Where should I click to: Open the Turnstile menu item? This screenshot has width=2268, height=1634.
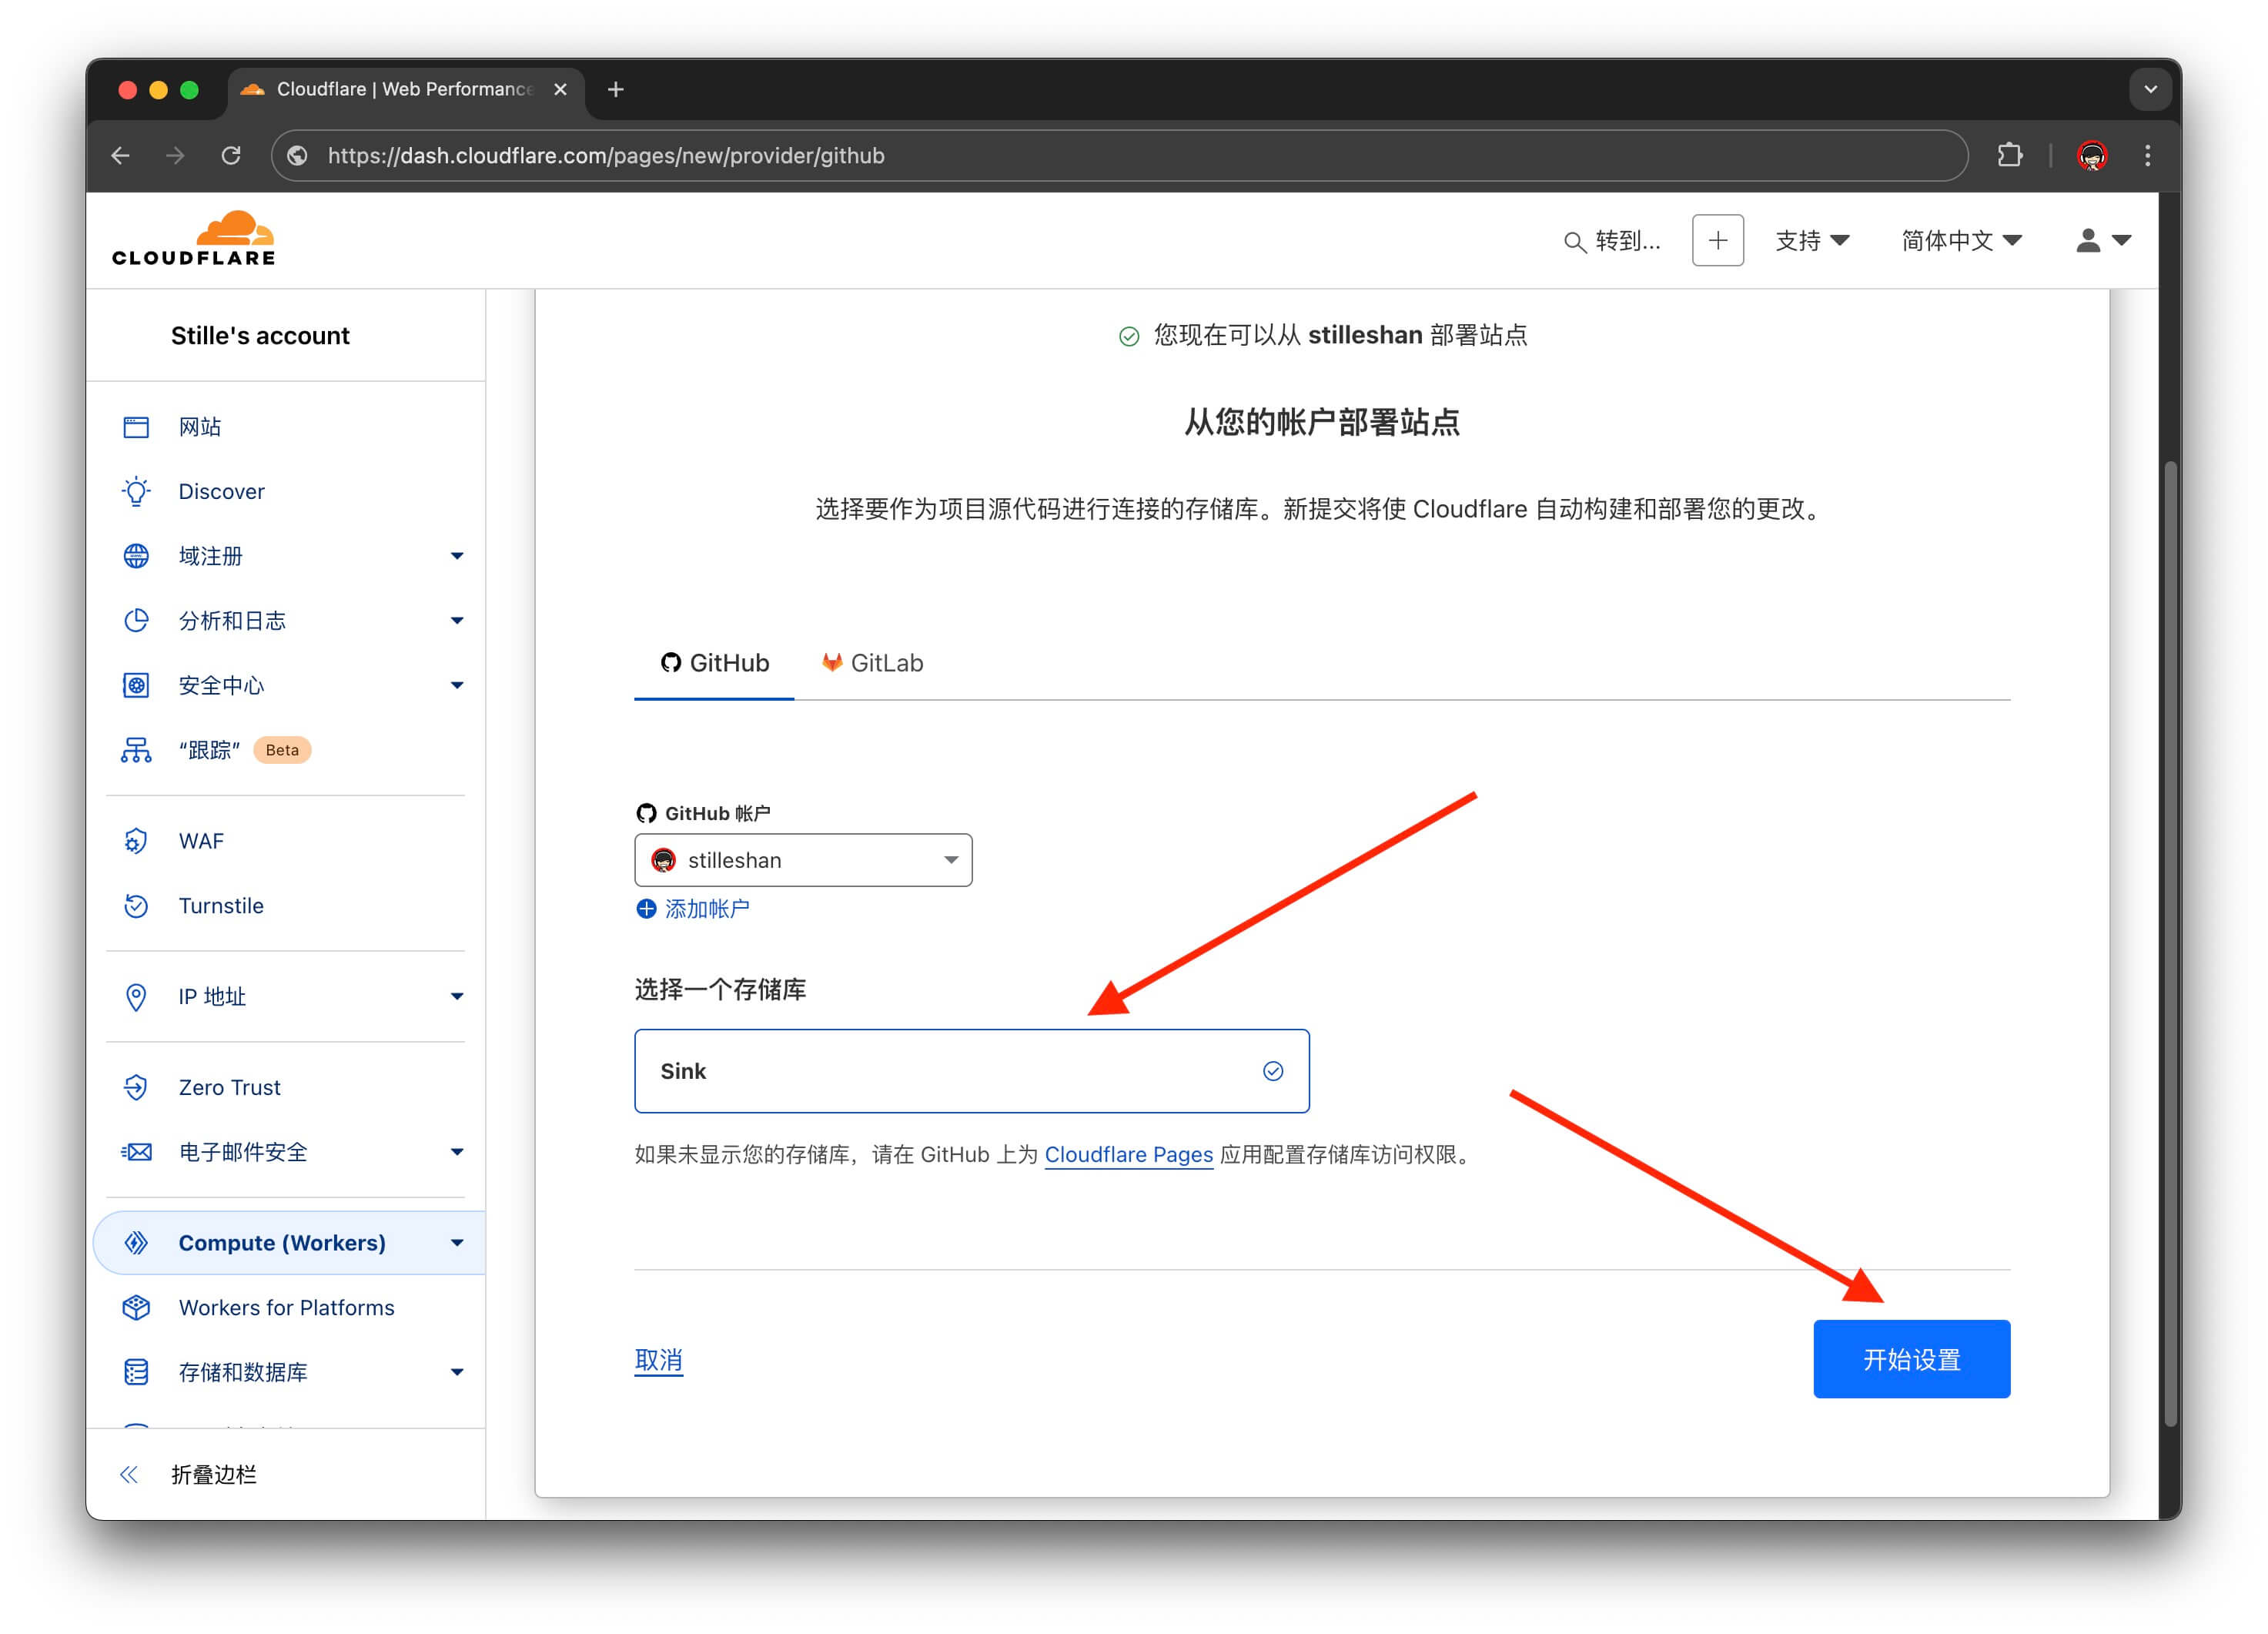point(221,906)
